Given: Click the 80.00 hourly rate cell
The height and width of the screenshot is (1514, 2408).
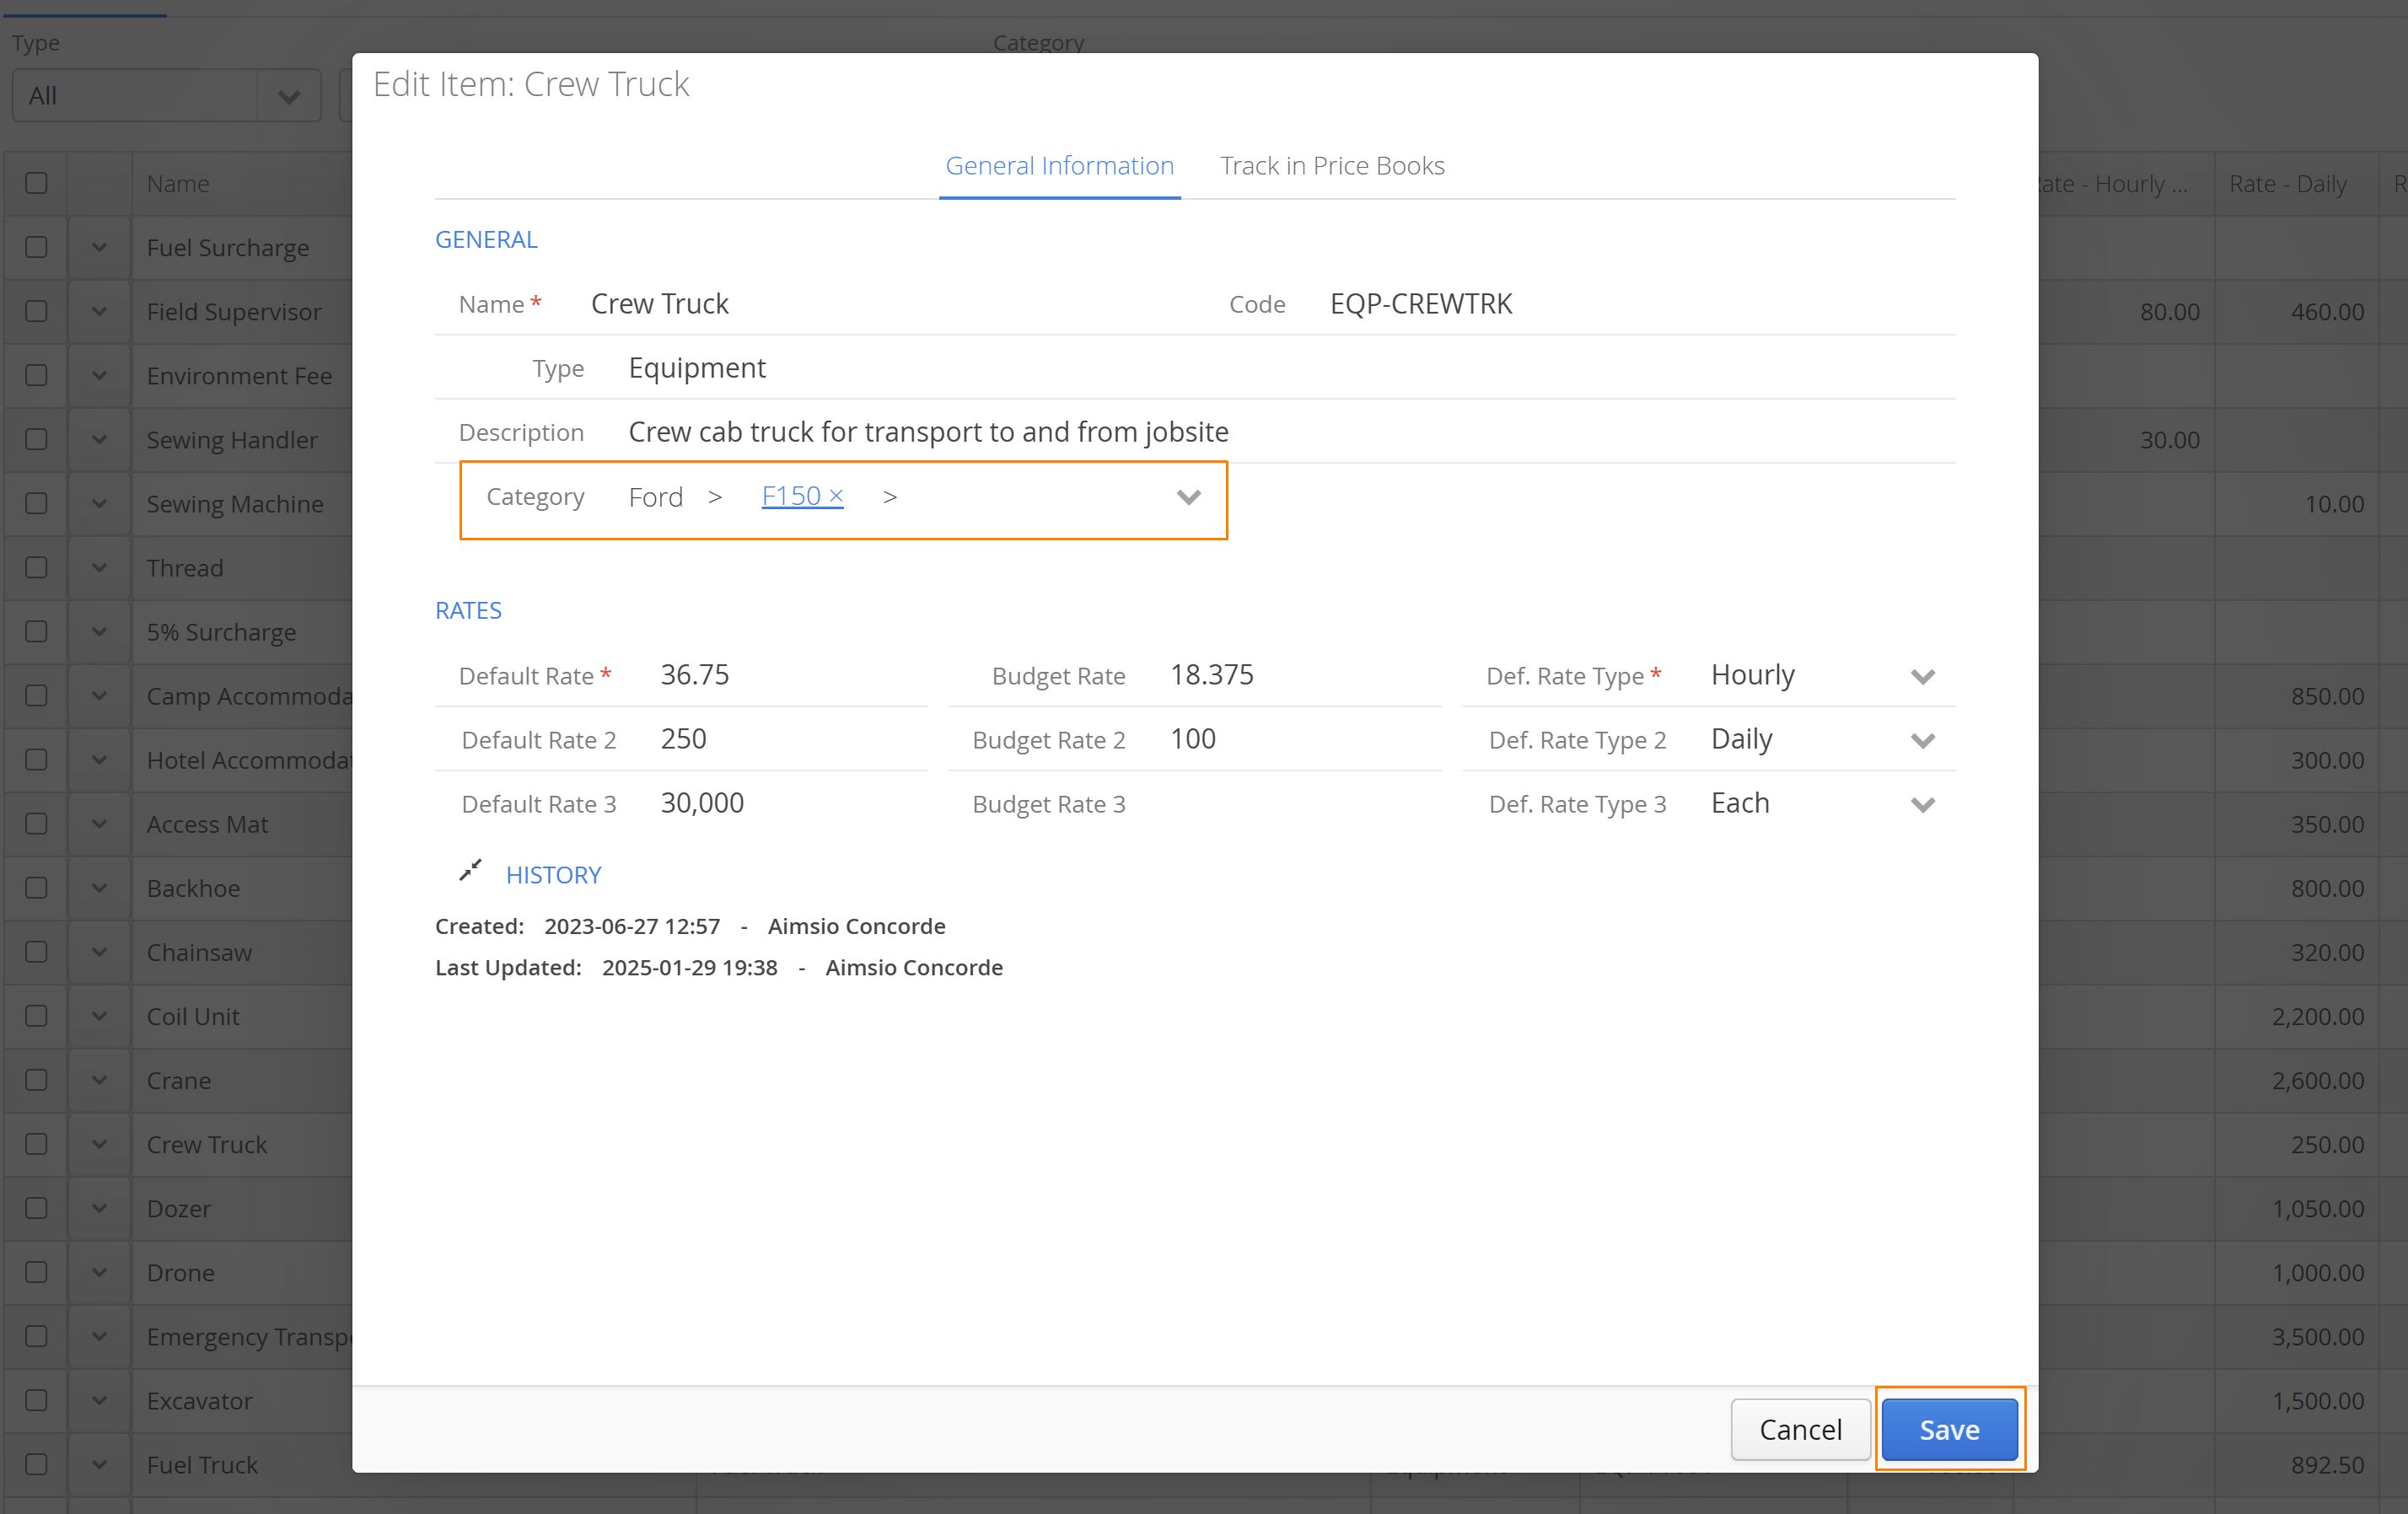Looking at the screenshot, I should coord(2170,312).
